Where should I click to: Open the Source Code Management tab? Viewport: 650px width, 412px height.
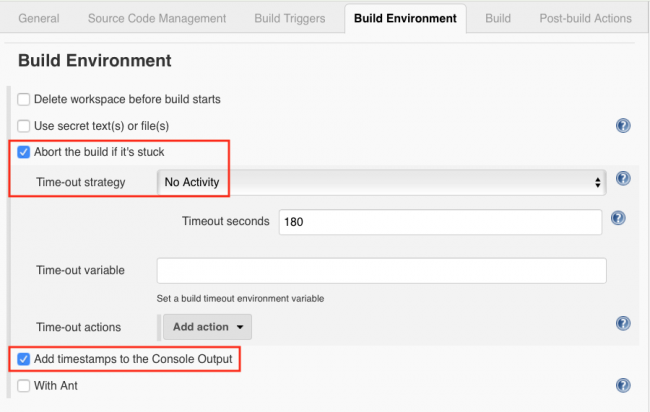[156, 18]
